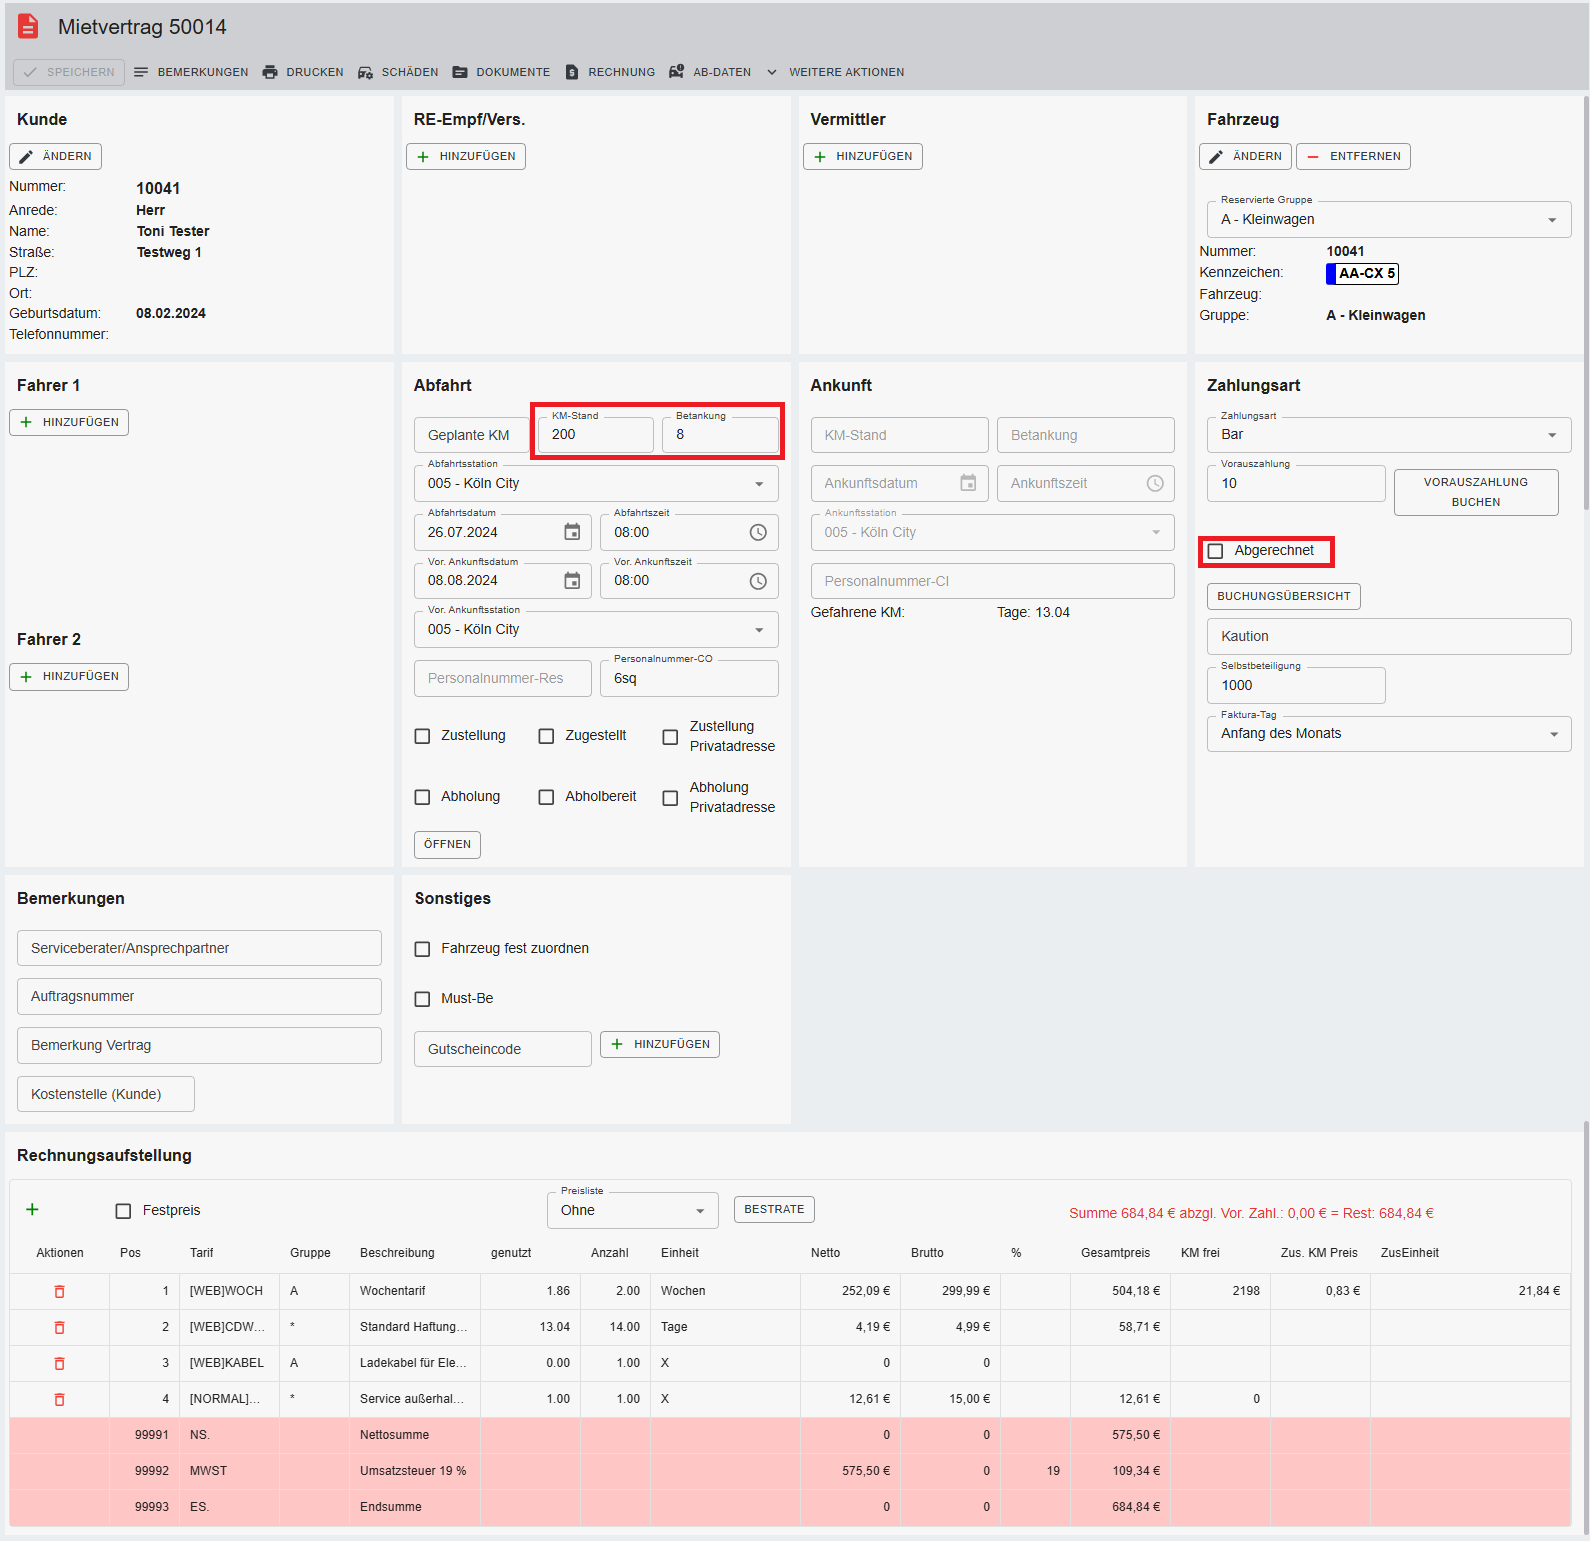Click the Vorauszahlung Buchen button
This screenshot has height=1541, width=1590.
click(1475, 492)
